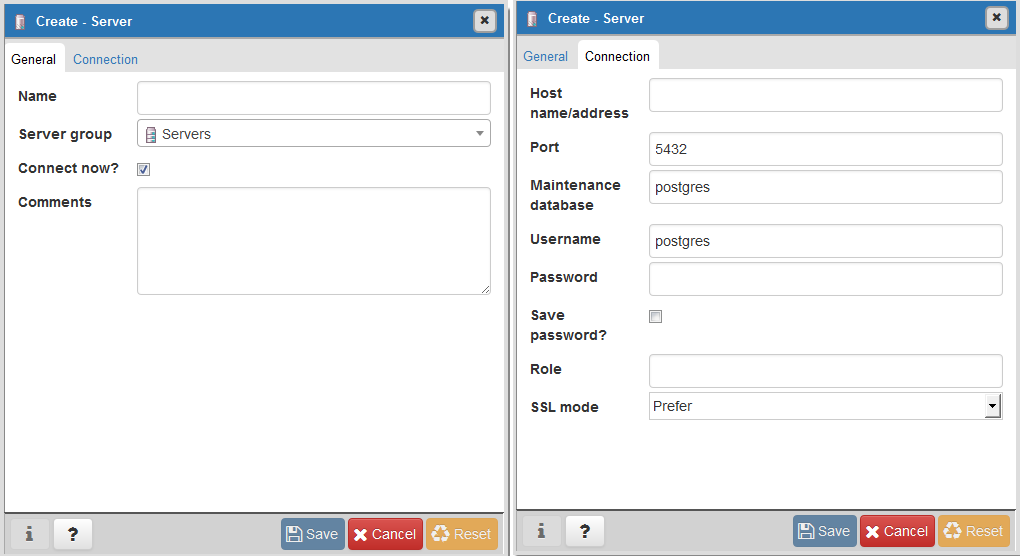
Task: Open the help question mark in the General dialog
Action: [x=73, y=534]
